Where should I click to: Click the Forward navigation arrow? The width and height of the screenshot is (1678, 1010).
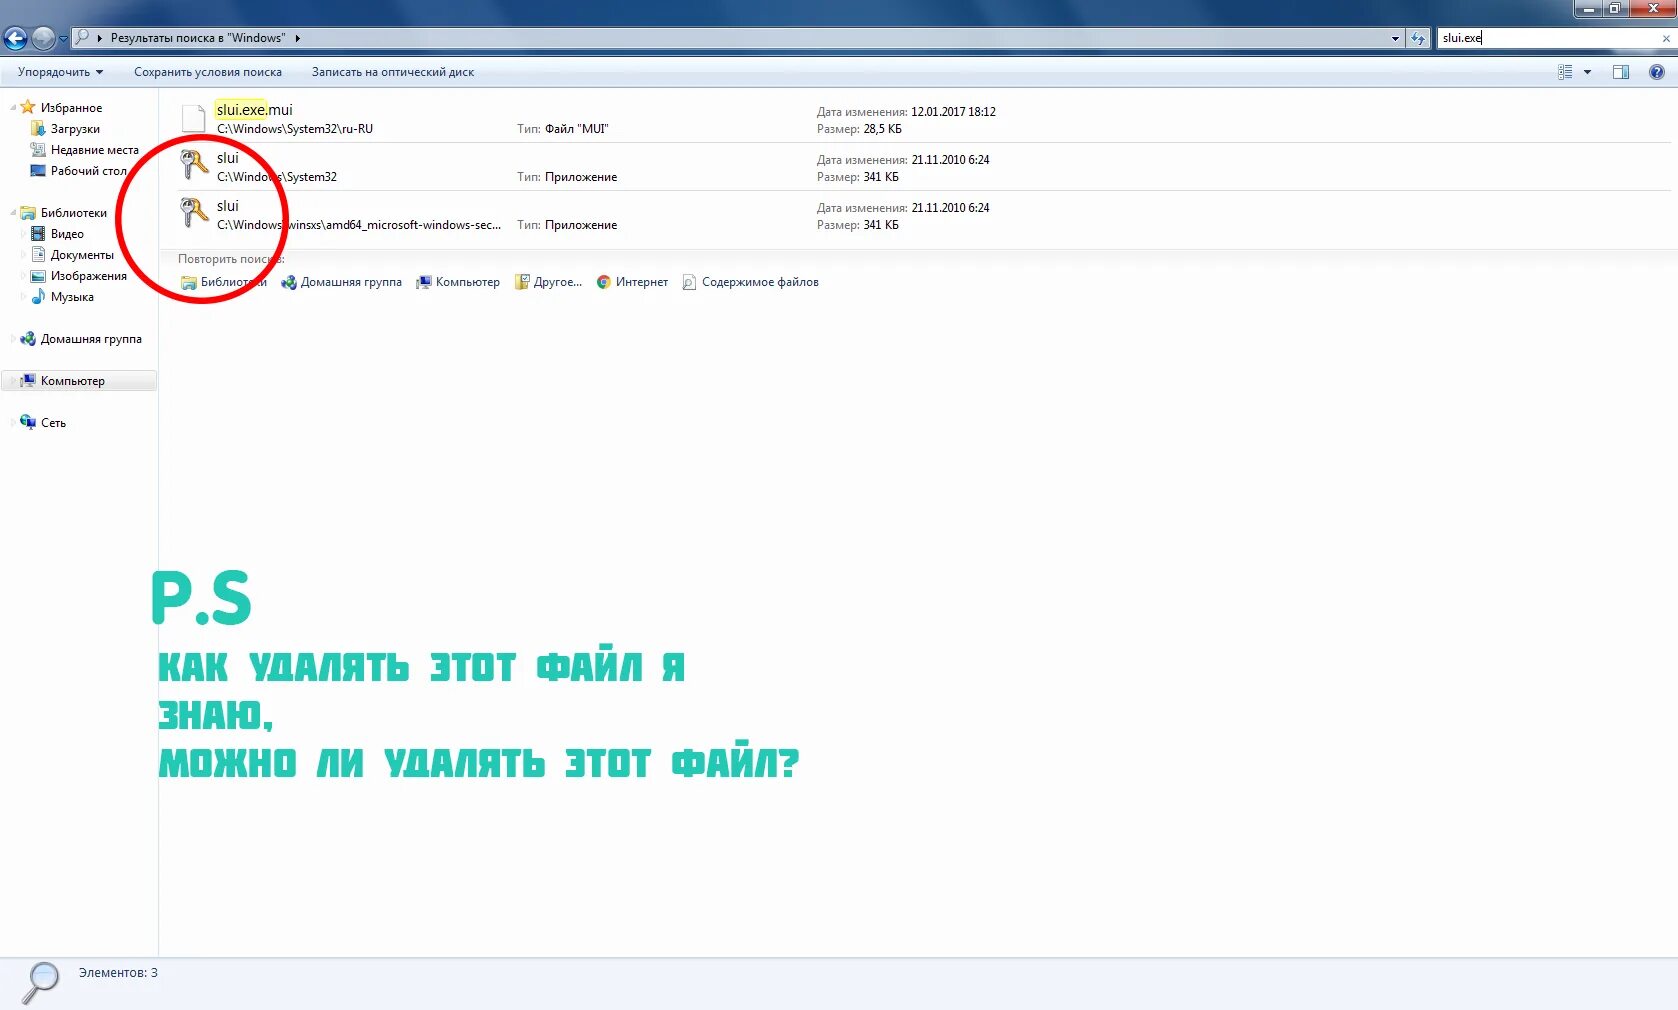pos(43,39)
